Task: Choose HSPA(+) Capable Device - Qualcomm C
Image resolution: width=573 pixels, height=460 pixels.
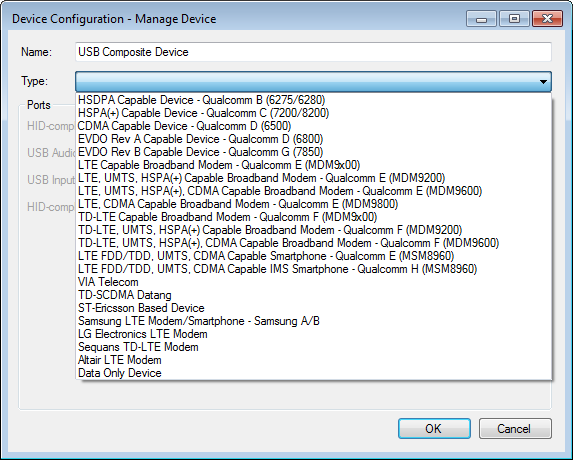Action: point(314,113)
